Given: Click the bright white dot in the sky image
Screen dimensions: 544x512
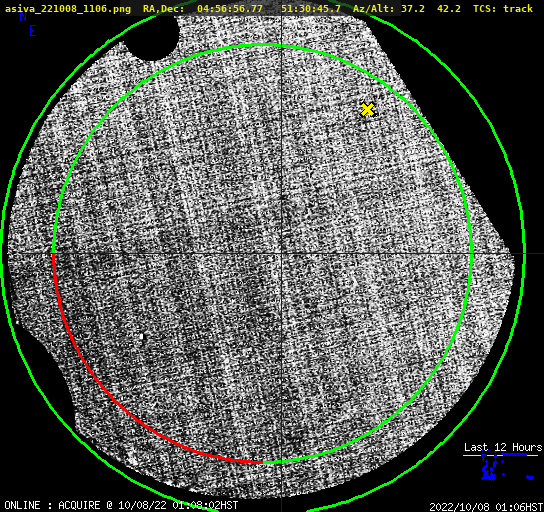Looking at the screenshot, I should 142,336.
